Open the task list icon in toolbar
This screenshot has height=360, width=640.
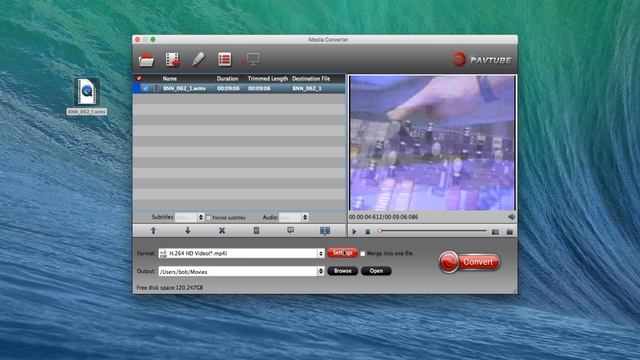(x=224, y=60)
